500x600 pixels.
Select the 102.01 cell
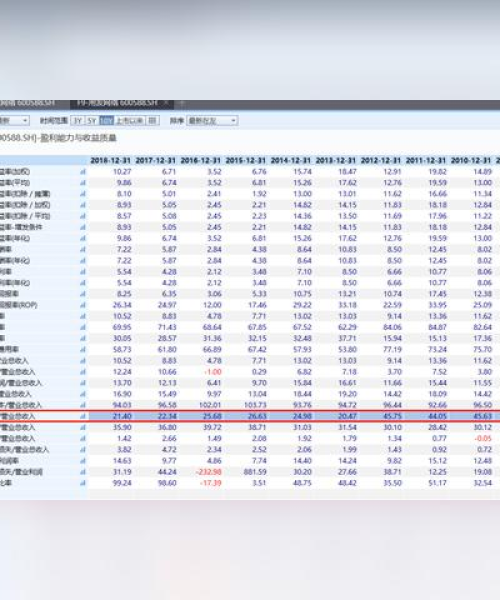[x=210, y=405]
